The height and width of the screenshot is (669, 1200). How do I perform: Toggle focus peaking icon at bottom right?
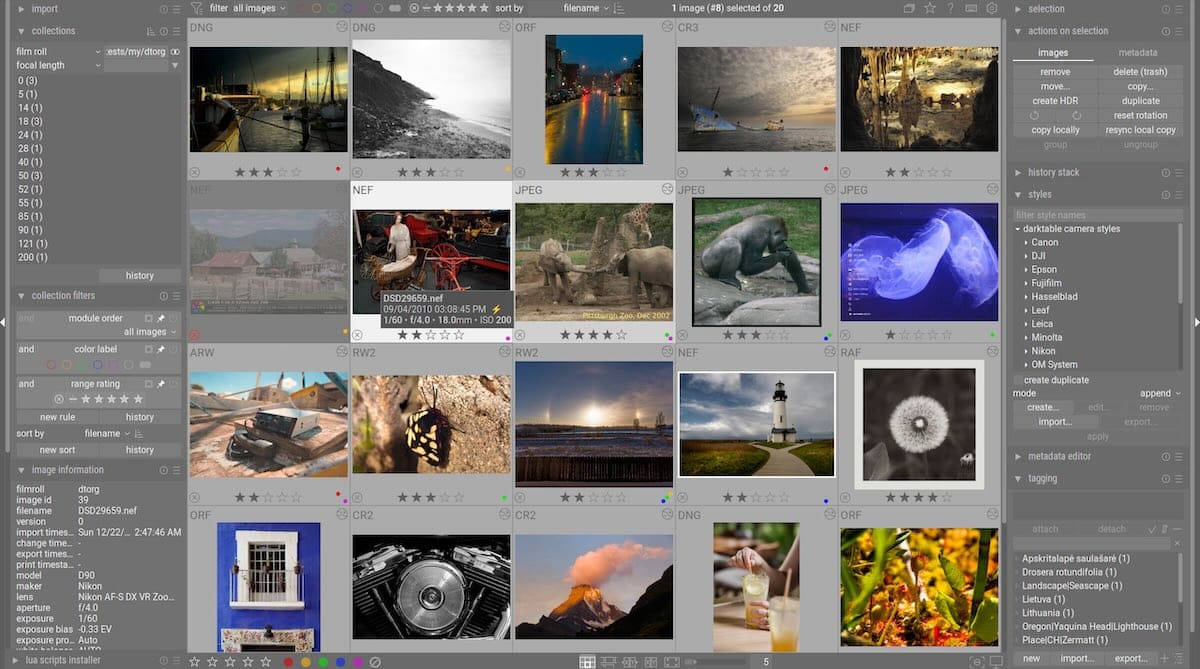(976, 662)
